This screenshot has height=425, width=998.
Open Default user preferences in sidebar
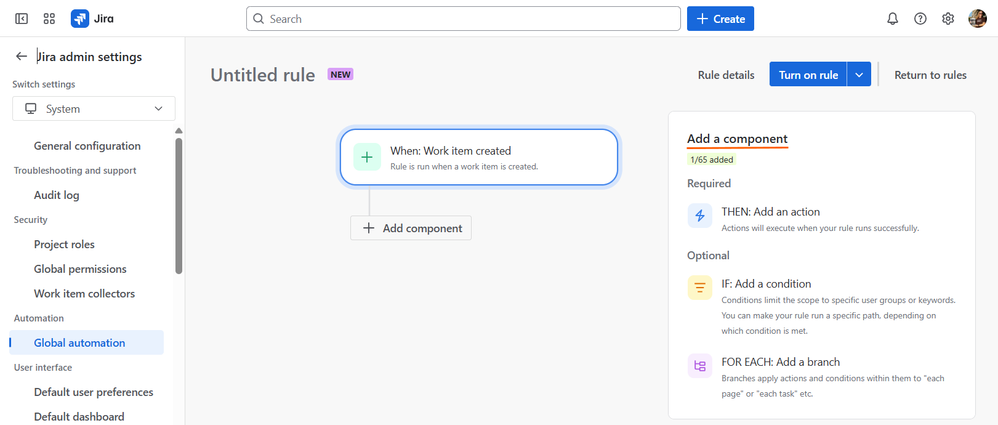[x=94, y=392]
